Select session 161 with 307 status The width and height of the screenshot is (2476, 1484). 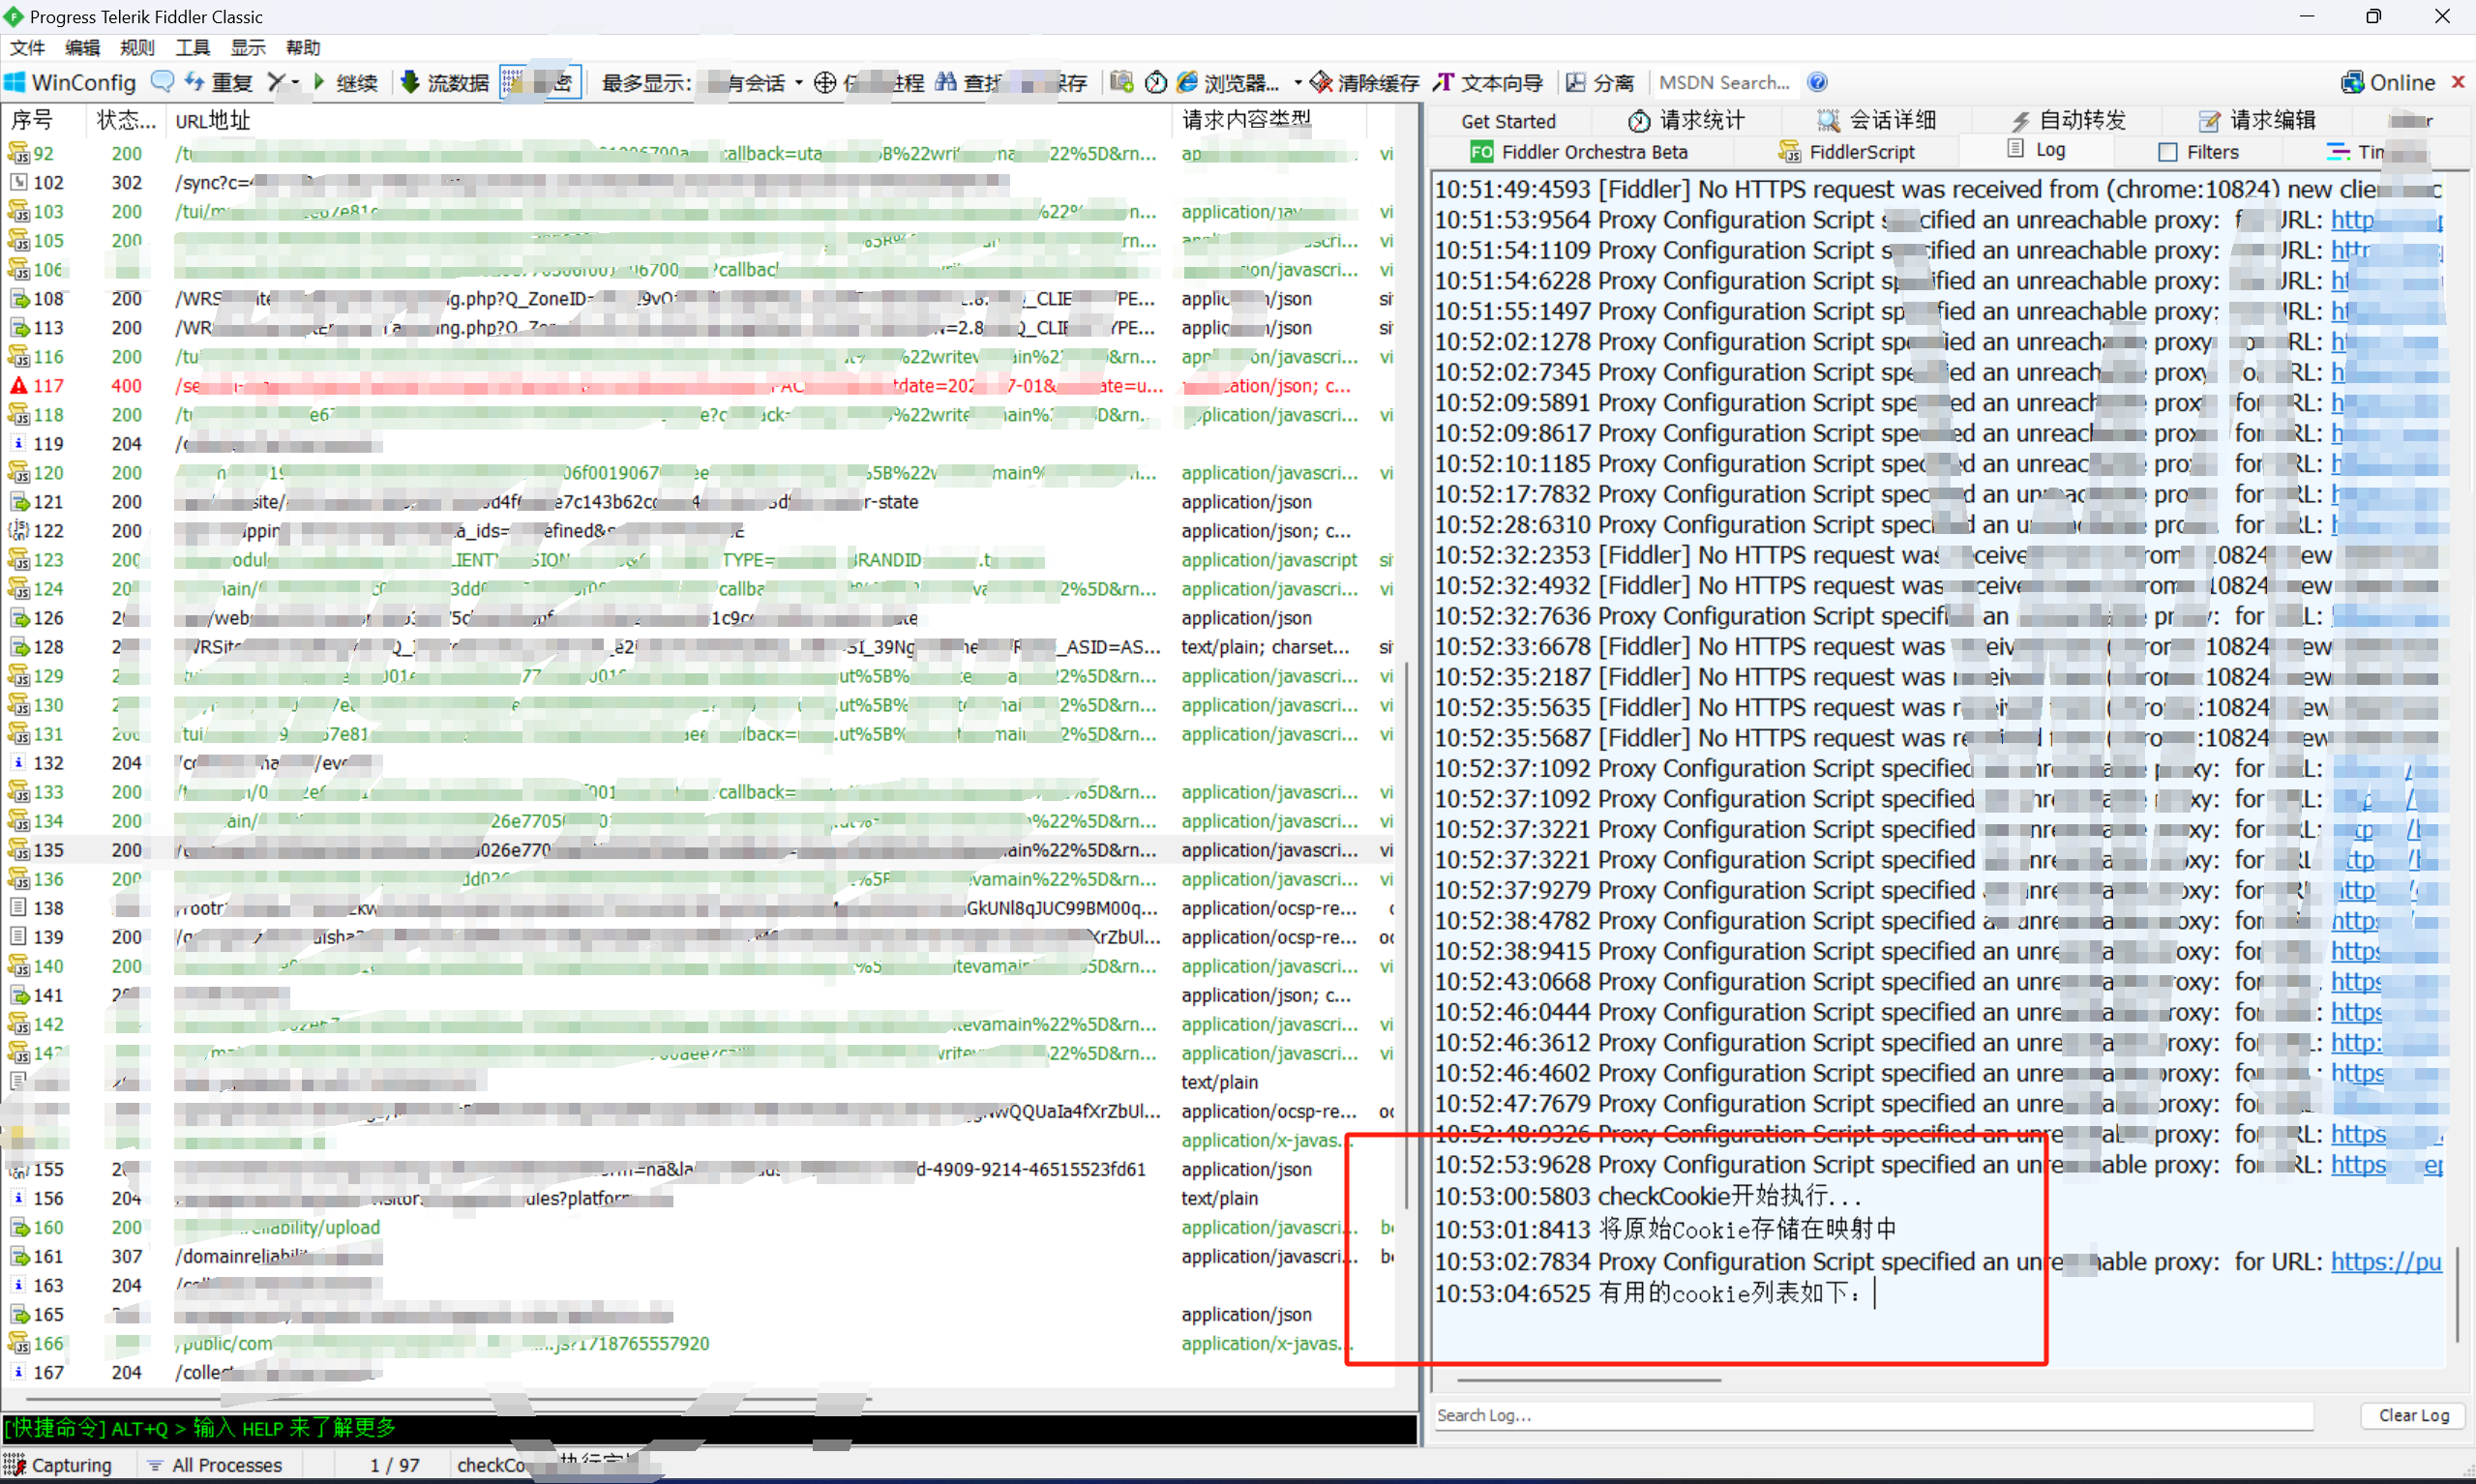pos(698,1256)
